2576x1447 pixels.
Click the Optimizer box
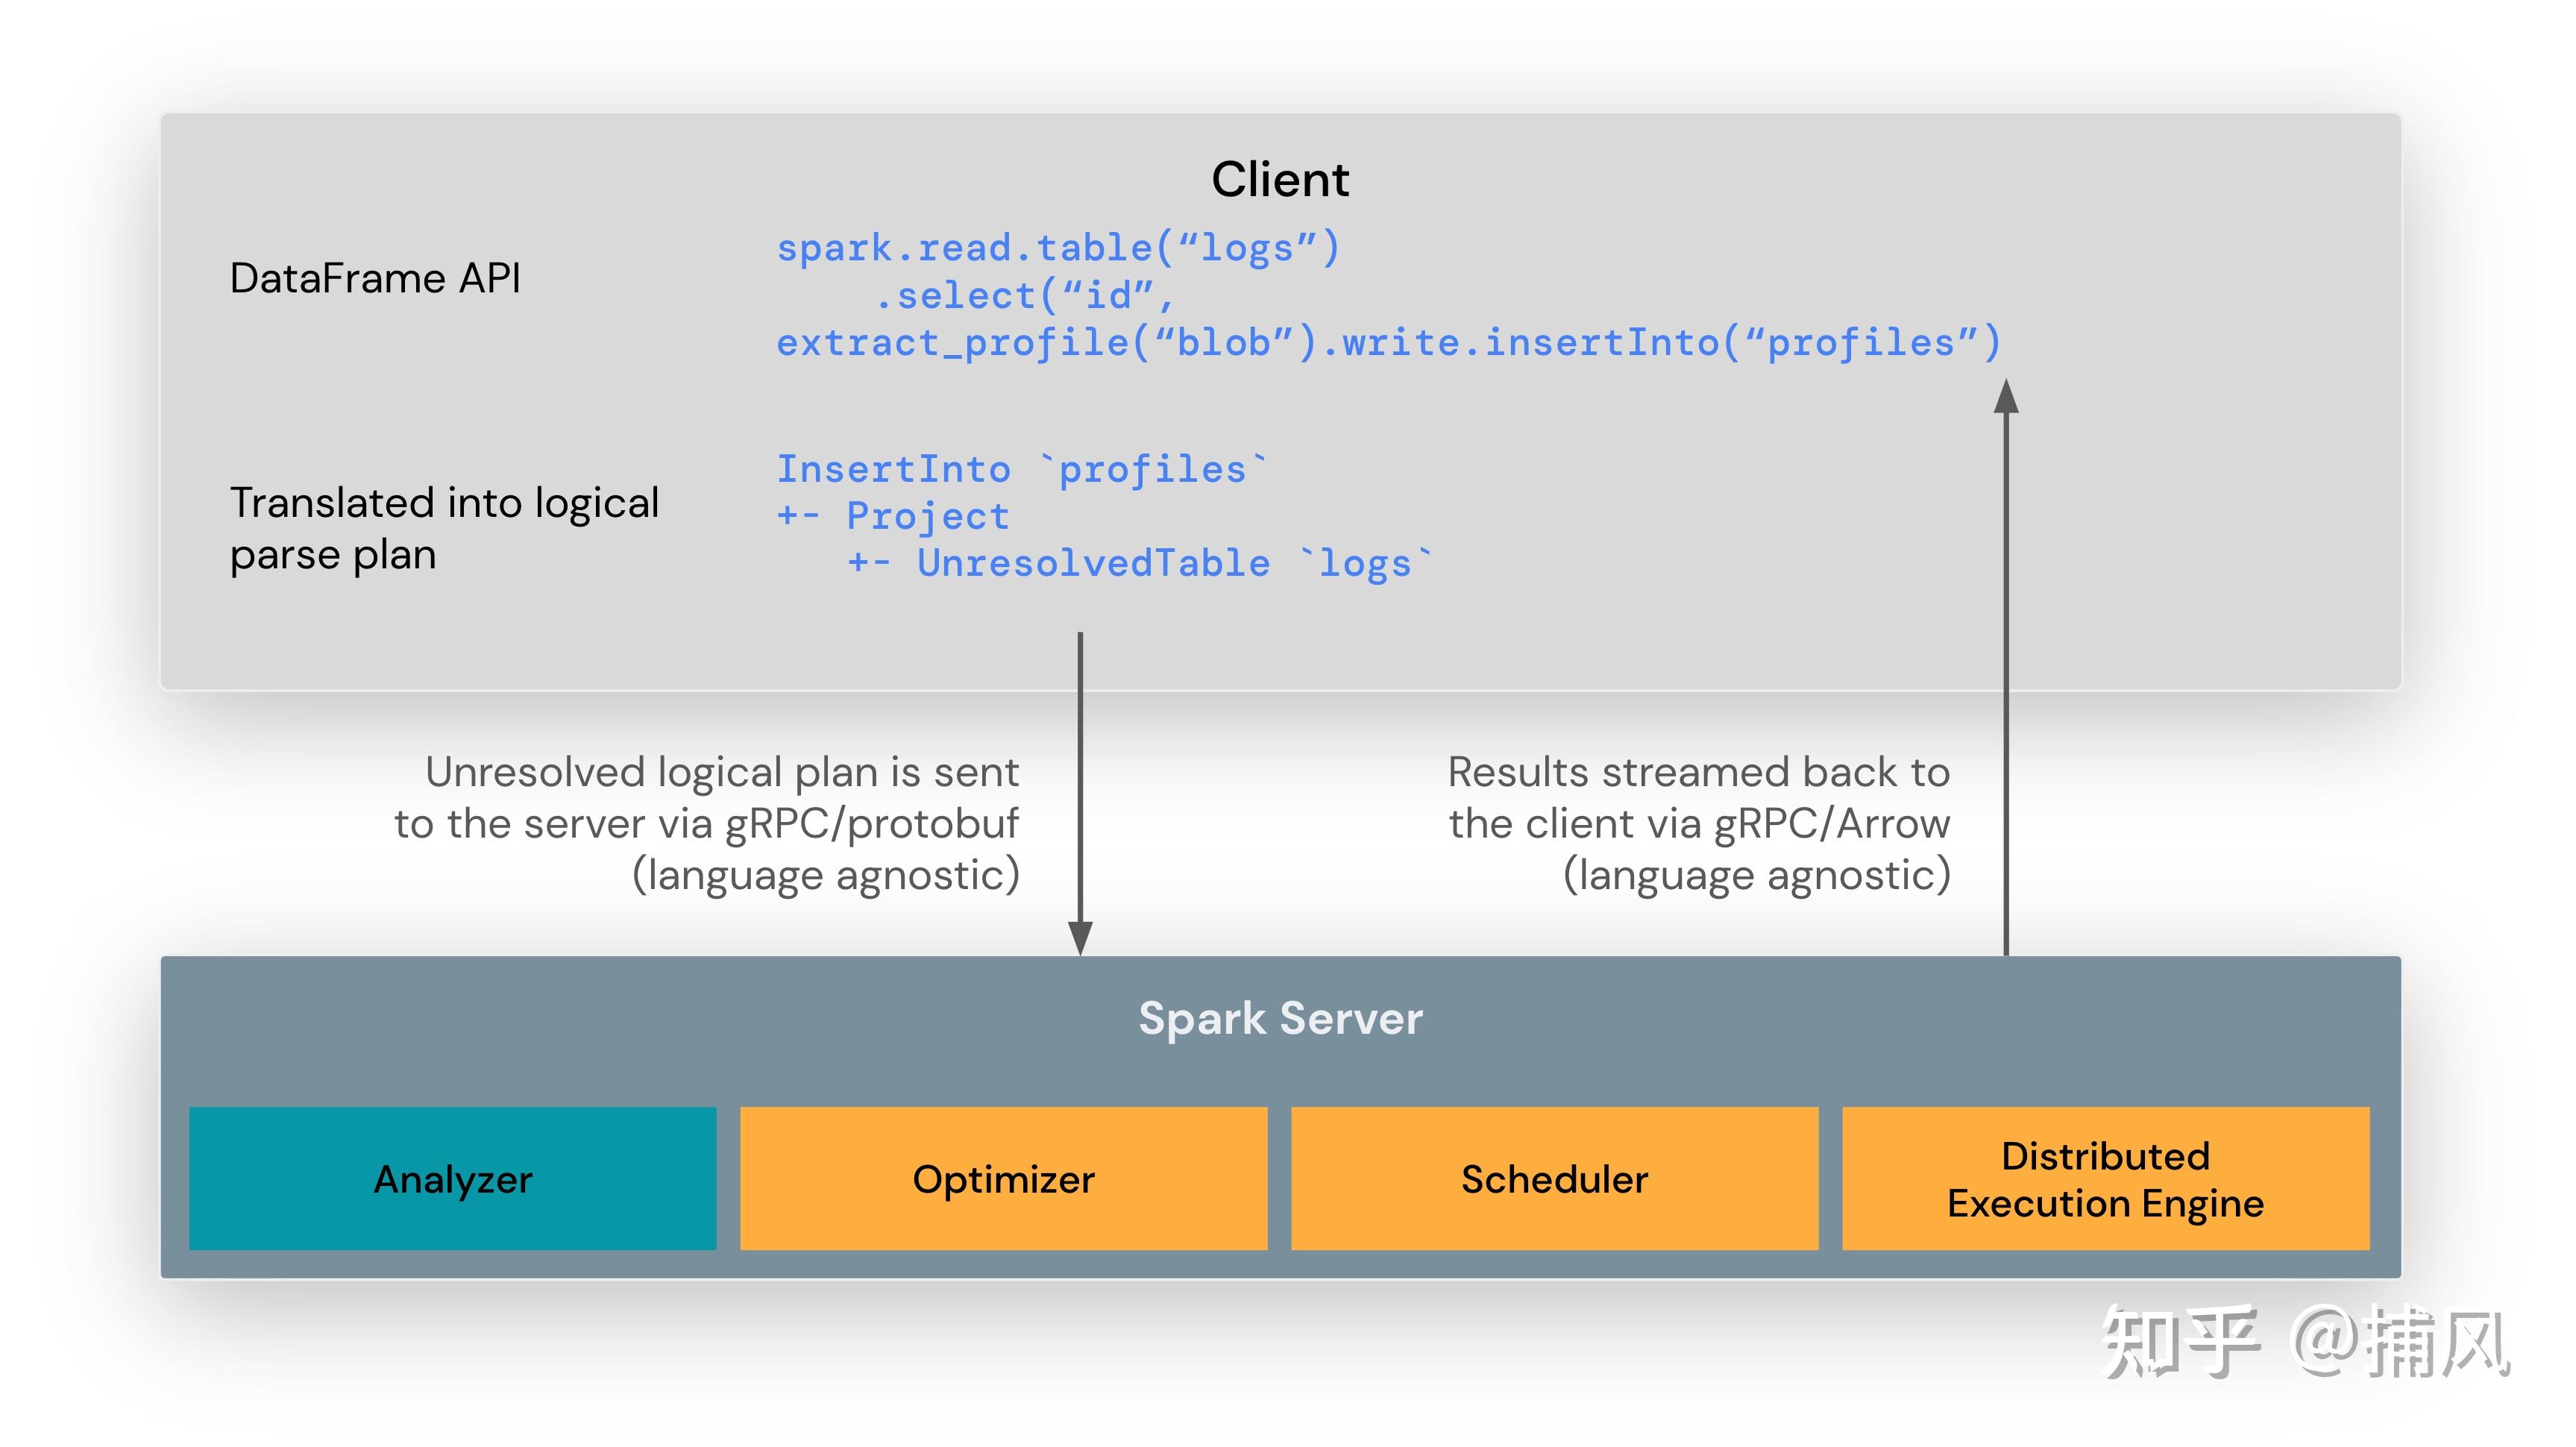pos(1003,1179)
